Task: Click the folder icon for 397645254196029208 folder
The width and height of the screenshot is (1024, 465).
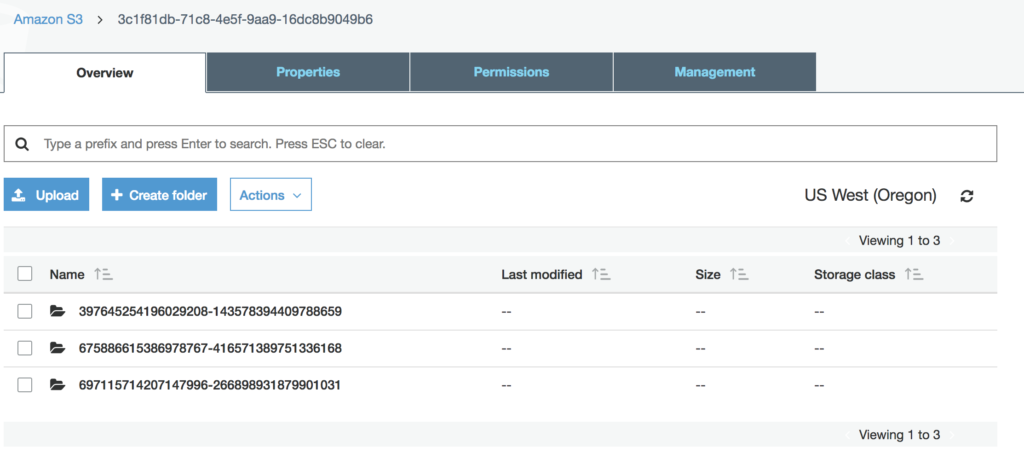Action: [x=57, y=311]
